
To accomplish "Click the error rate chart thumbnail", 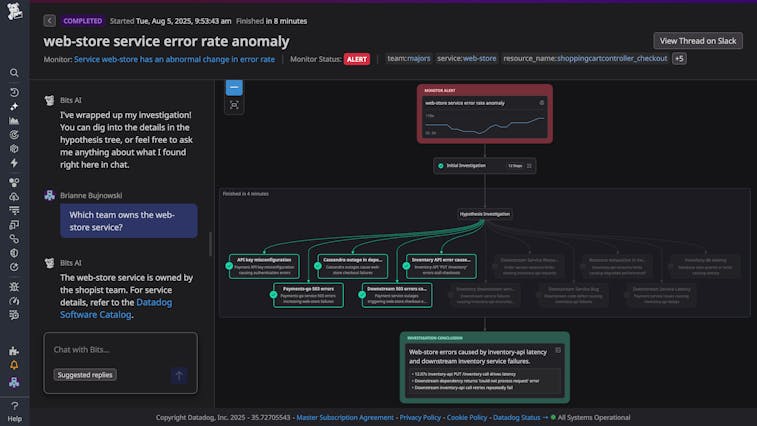I will [x=484, y=125].
